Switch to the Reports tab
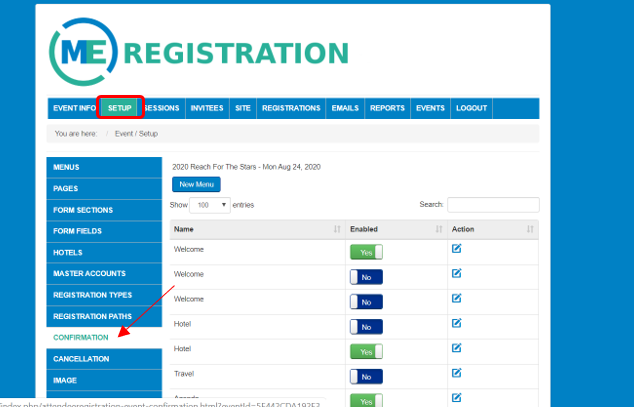Image resolution: width=634 pixels, height=407 pixels. (x=387, y=108)
